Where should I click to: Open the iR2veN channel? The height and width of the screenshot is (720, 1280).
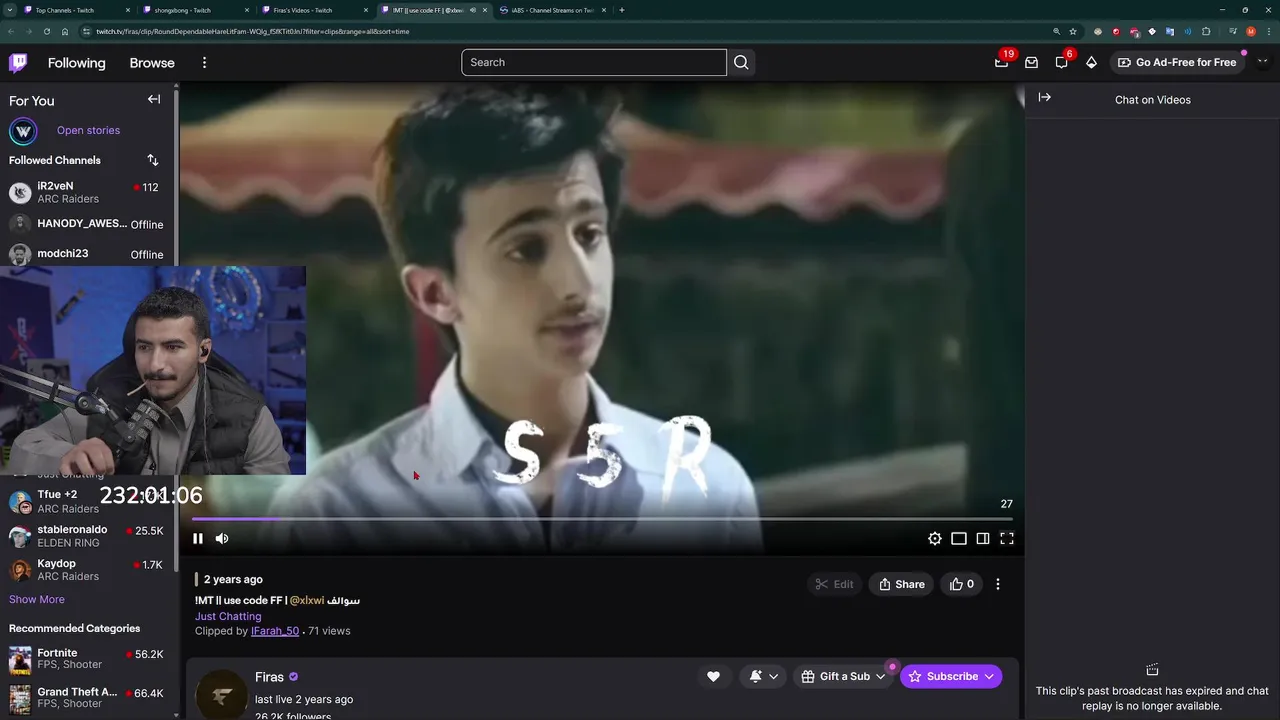point(86,192)
